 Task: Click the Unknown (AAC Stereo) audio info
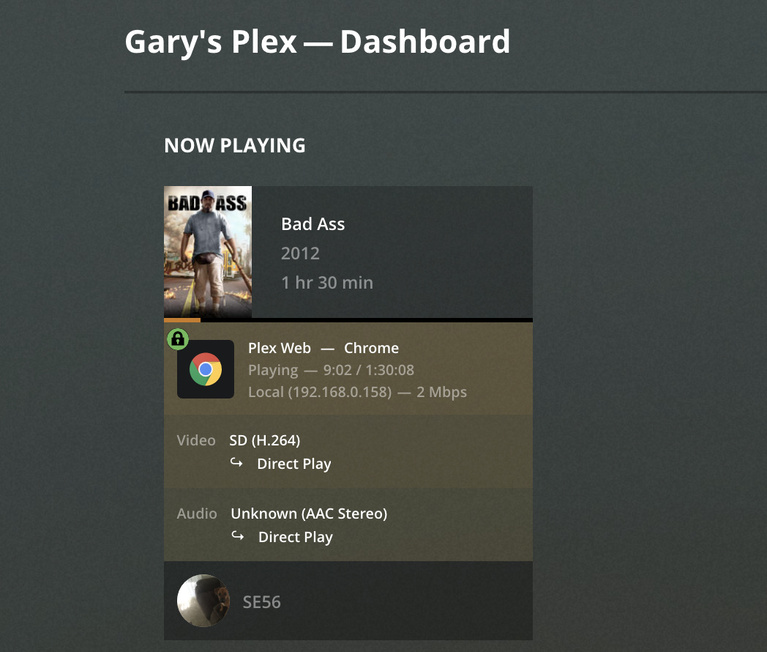point(309,514)
